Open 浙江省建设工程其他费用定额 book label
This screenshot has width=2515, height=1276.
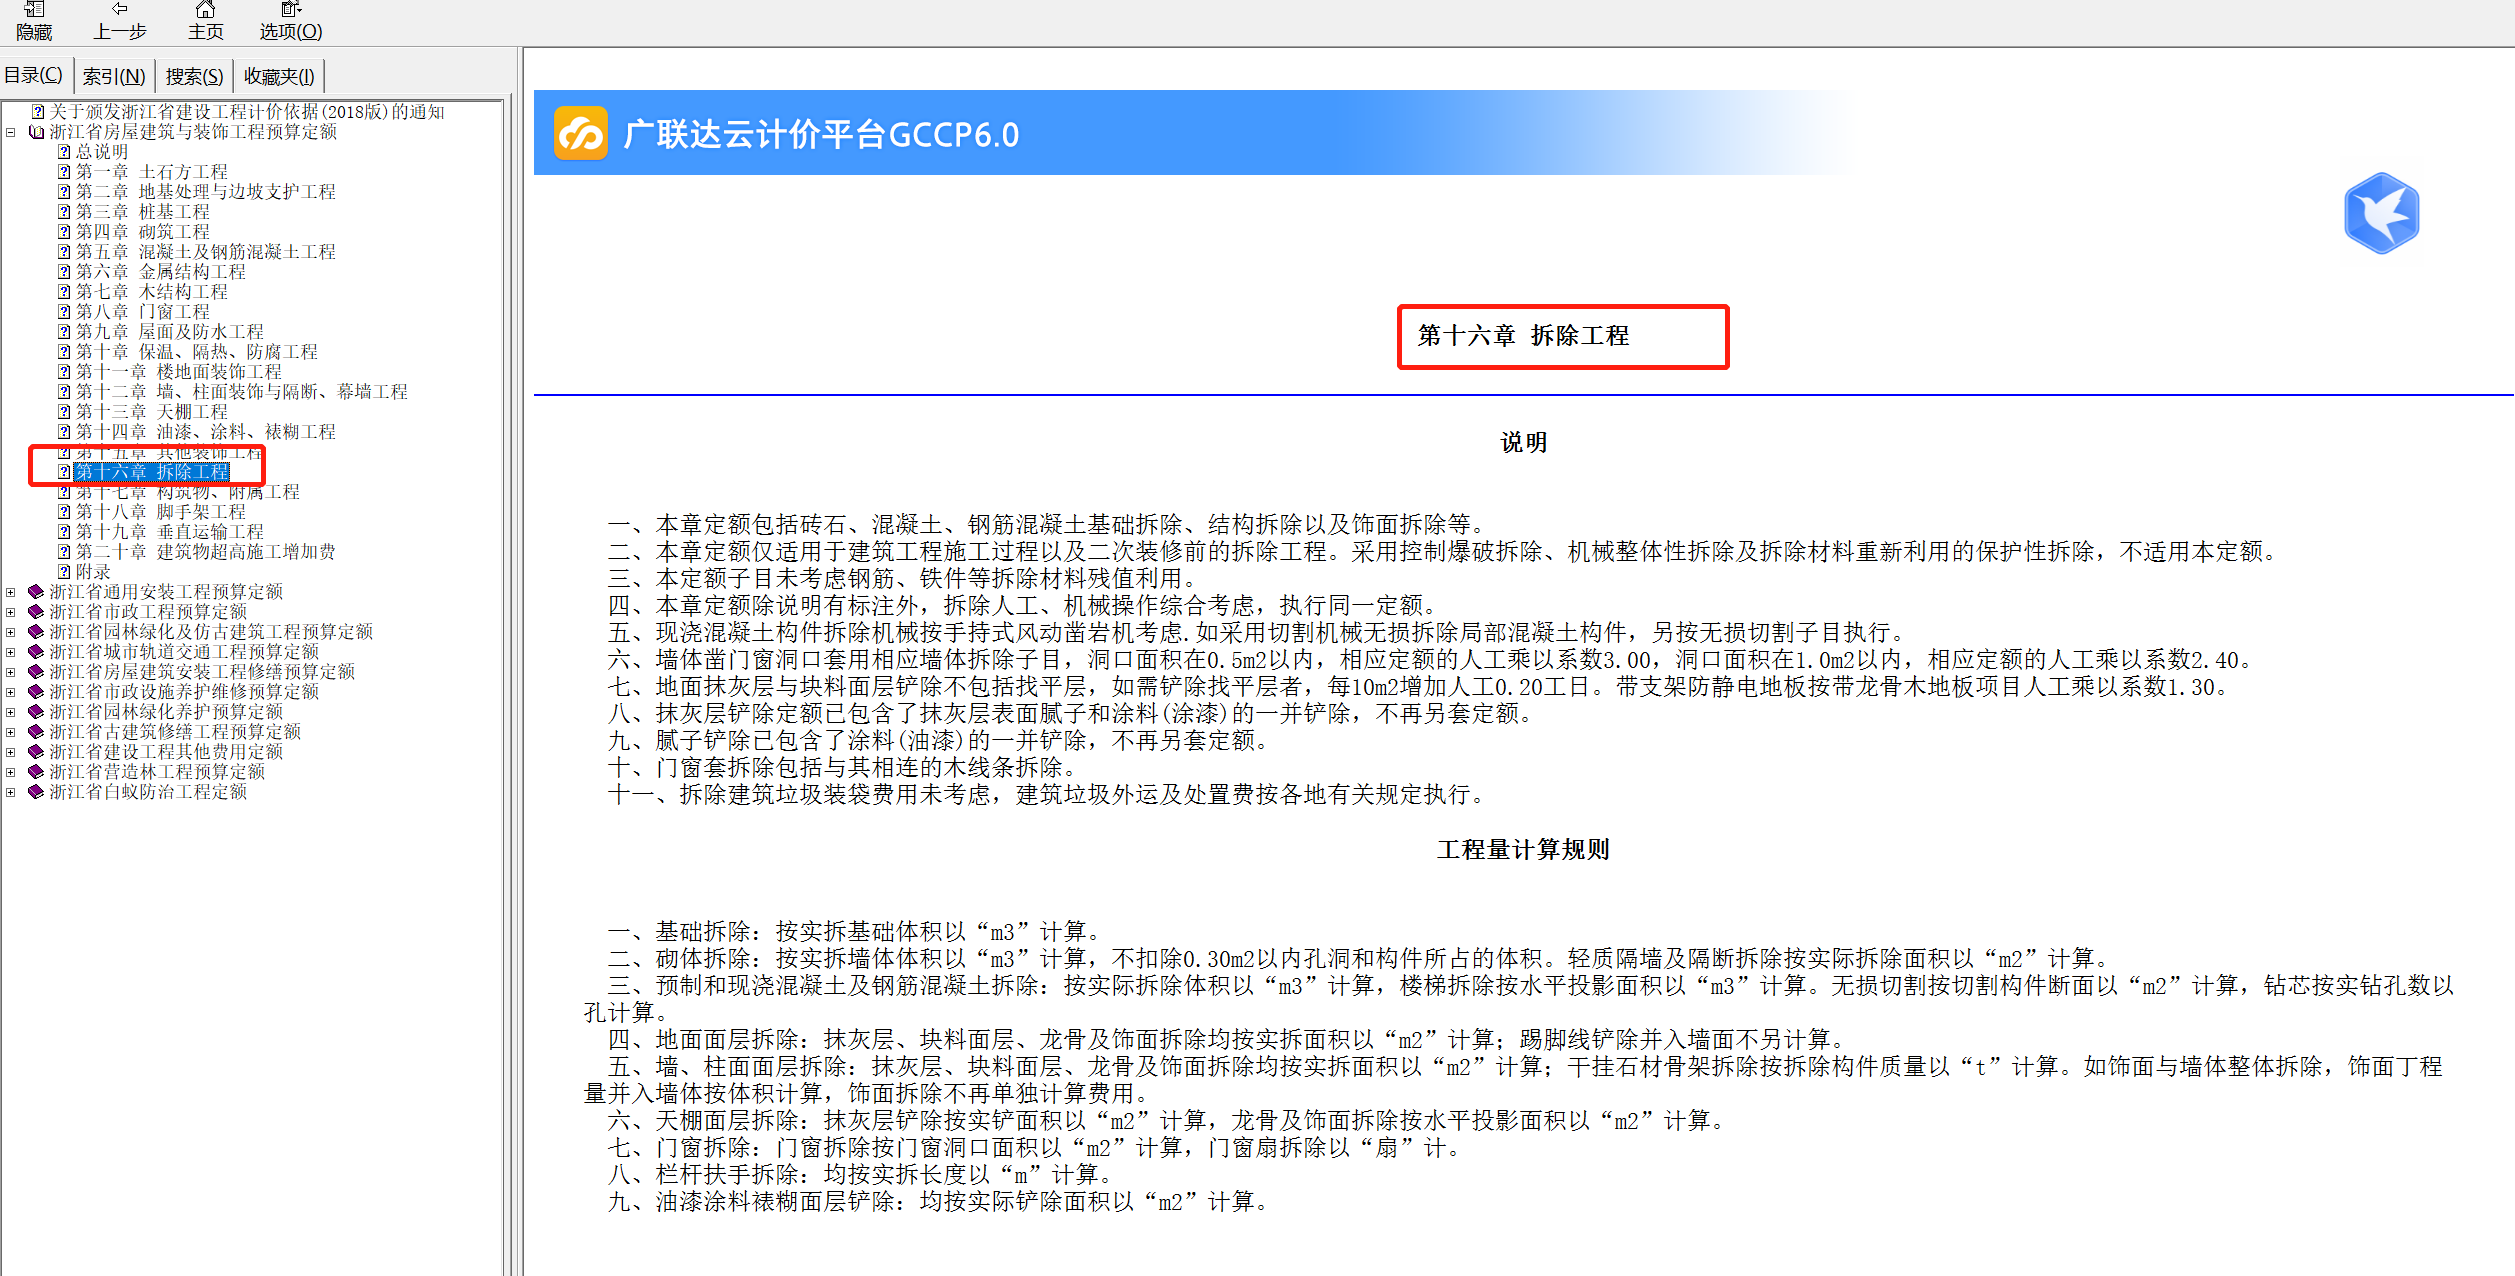(x=166, y=752)
